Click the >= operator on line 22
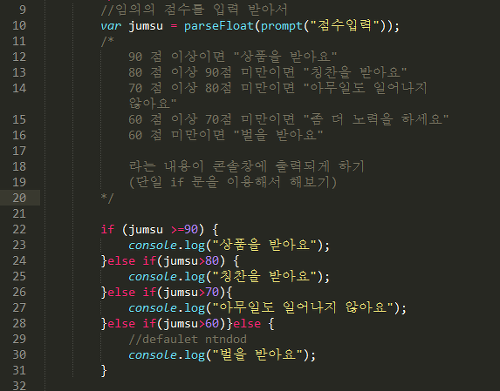Image resolution: width=500 pixels, height=391 pixels. (x=177, y=230)
